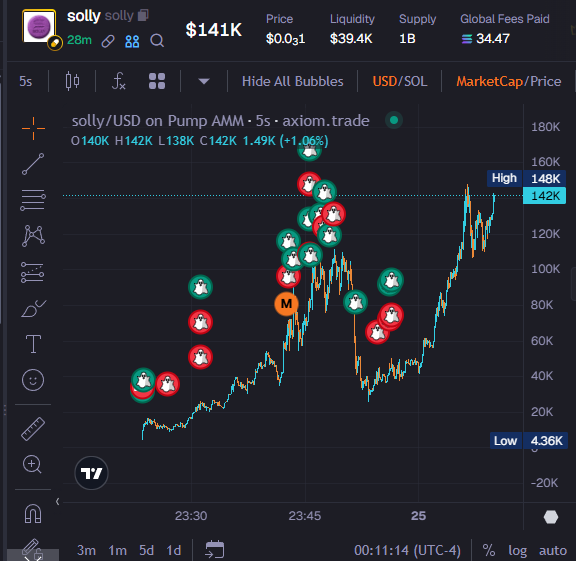
Task: Toggle the magnet snap mode
Action: (x=33, y=513)
